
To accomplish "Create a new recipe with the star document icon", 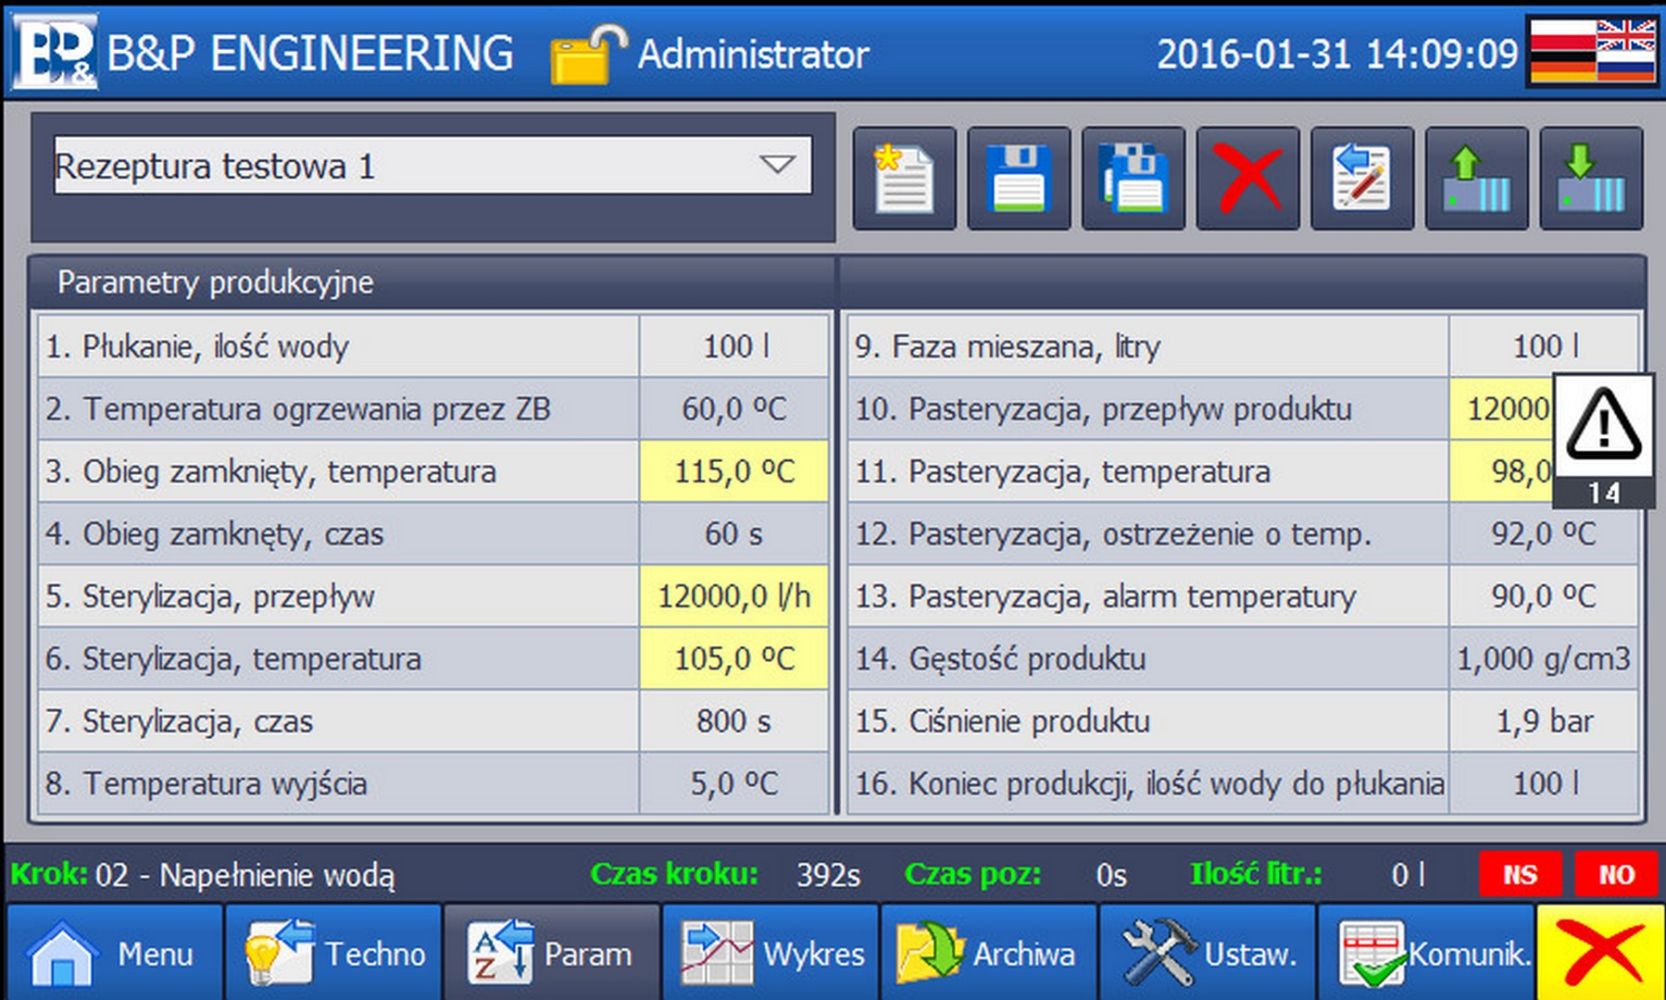I will tap(904, 179).
